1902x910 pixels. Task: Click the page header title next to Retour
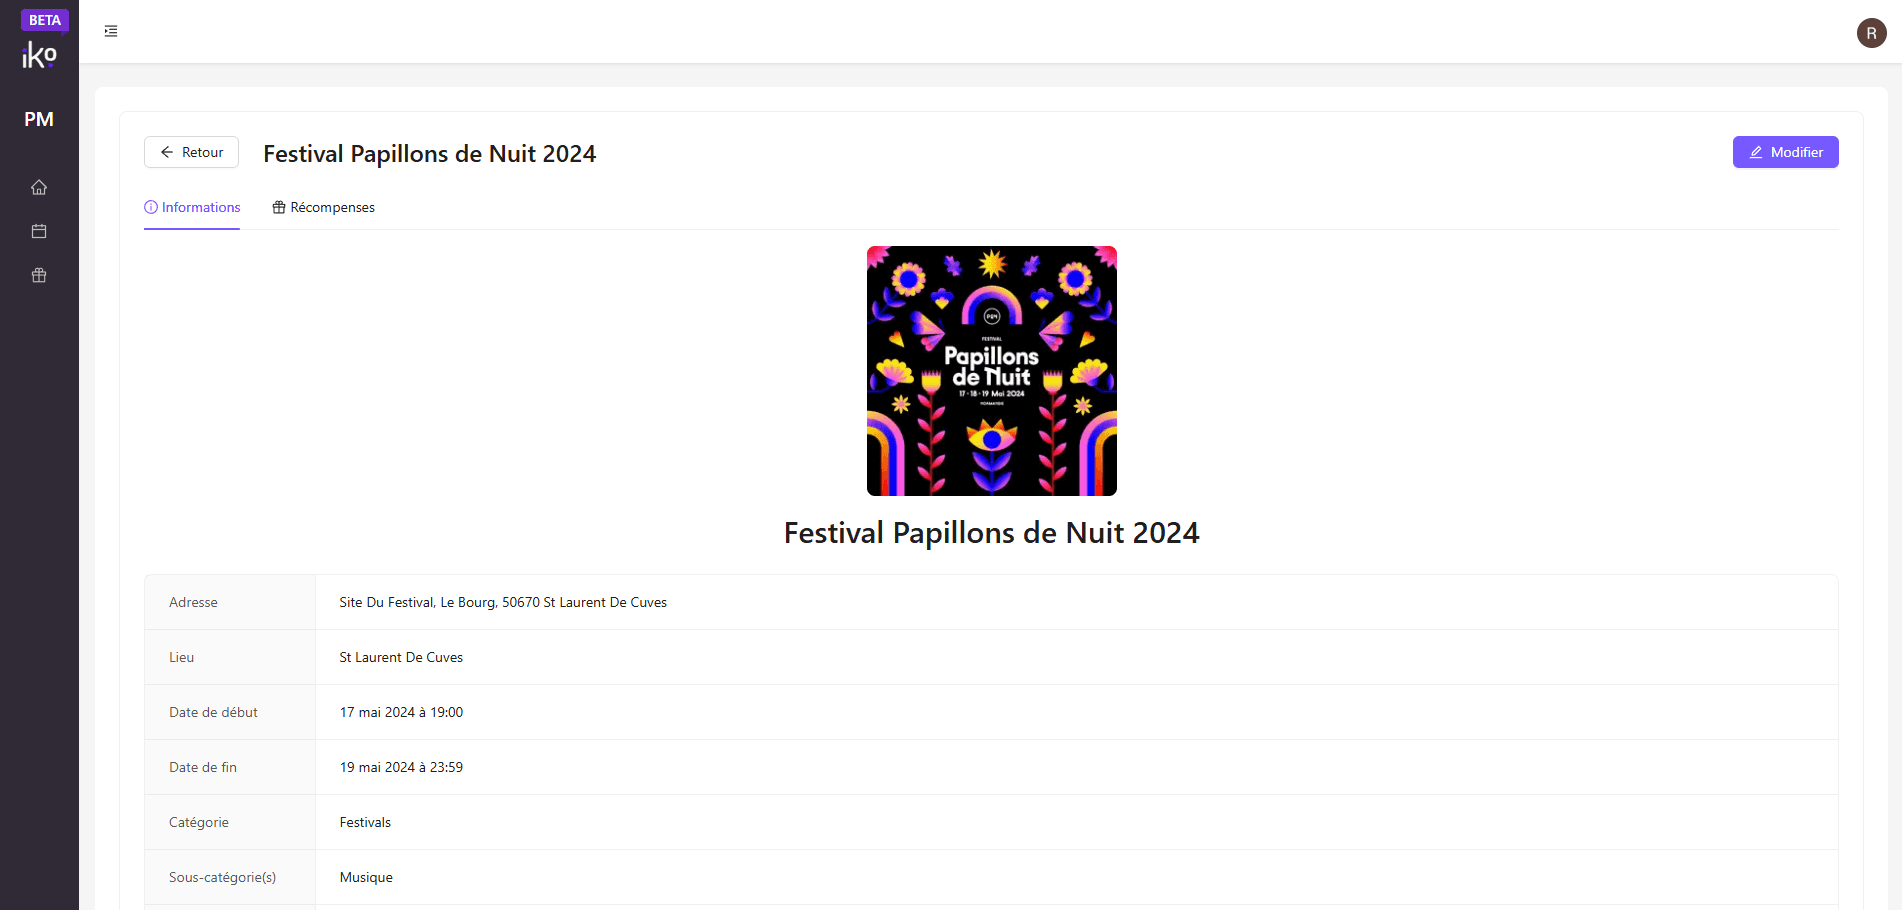tap(429, 154)
